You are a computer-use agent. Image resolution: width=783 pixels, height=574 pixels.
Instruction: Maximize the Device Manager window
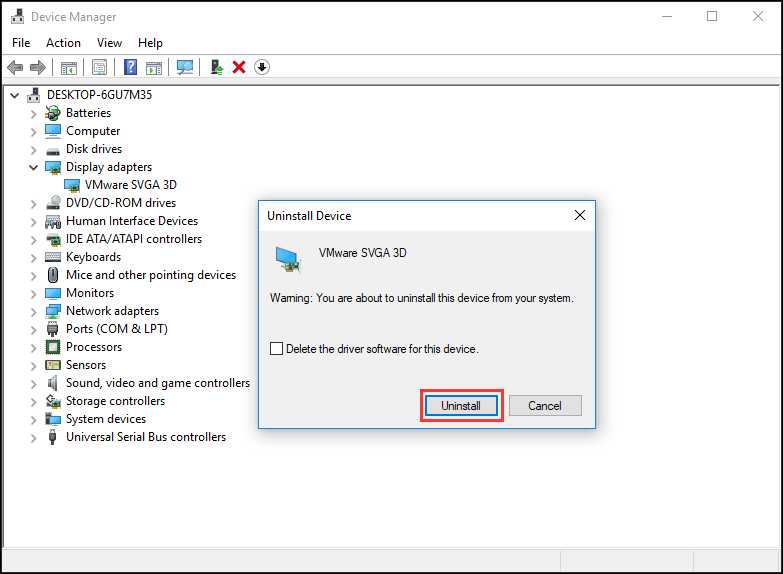[x=712, y=16]
